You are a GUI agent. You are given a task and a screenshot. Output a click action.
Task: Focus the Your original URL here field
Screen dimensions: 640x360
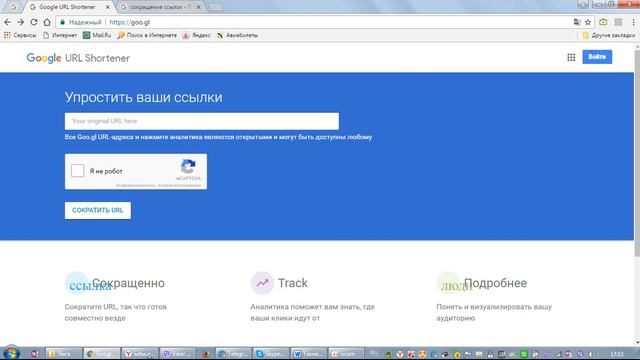(202, 121)
